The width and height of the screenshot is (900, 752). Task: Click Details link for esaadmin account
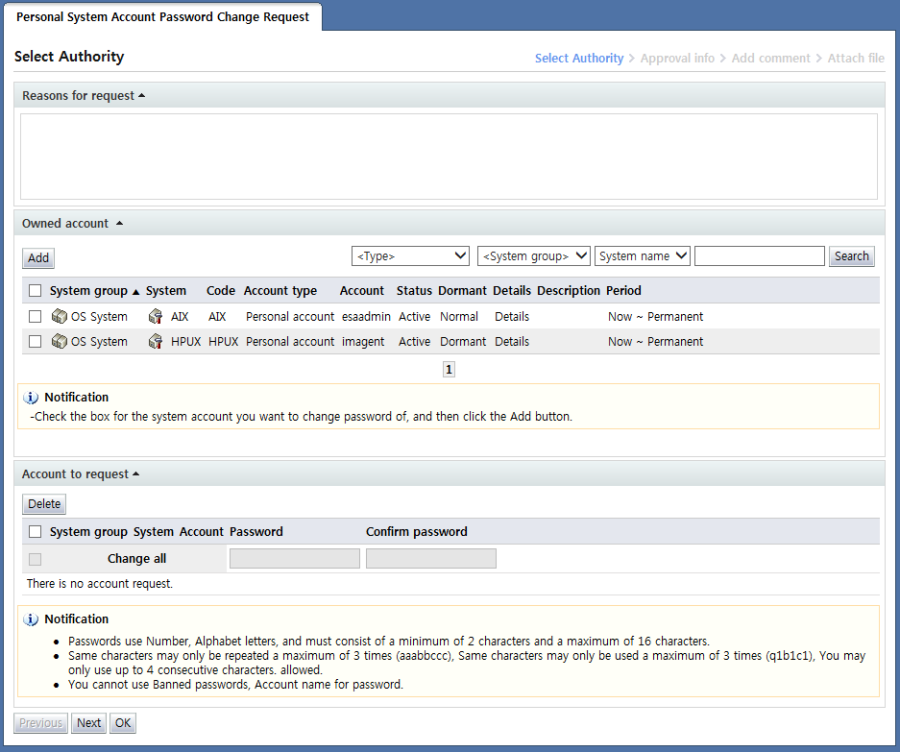click(x=512, y=317)
